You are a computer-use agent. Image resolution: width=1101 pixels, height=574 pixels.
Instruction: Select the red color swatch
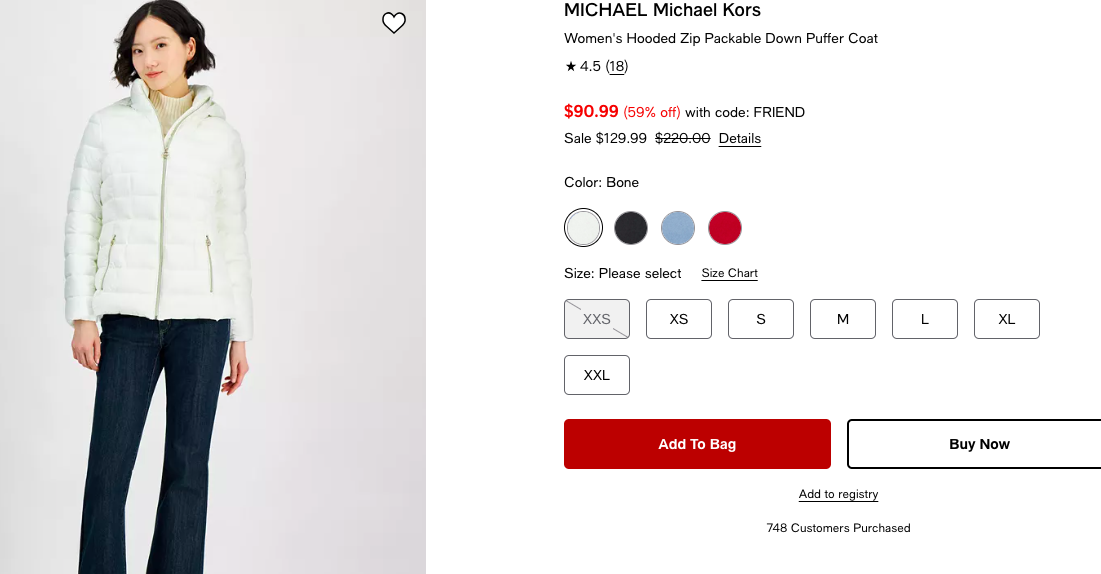[725, 228]
